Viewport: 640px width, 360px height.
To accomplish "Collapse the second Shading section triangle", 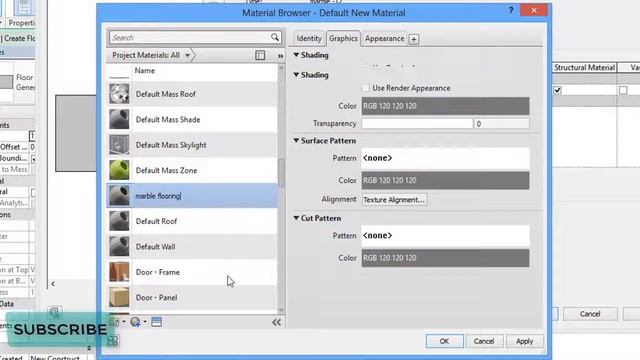I will [x=296, y=75].
